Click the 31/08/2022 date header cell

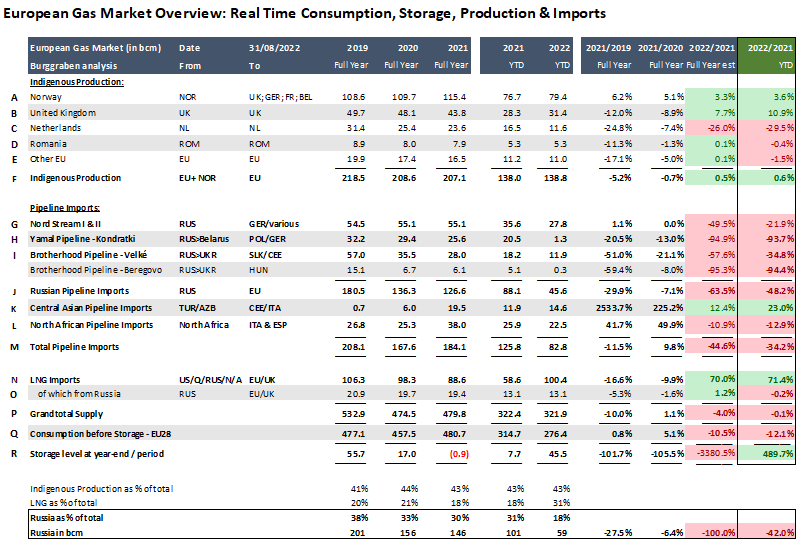click(269, 48)
